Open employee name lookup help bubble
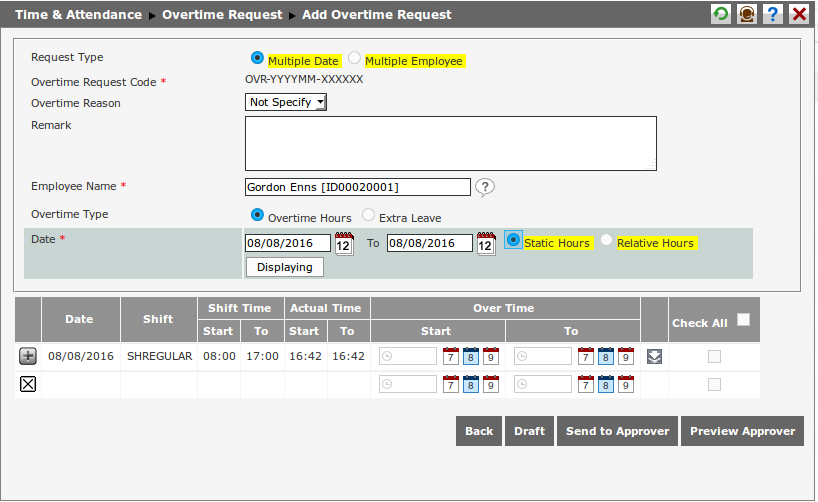Viewport: 818px width, 502px height. click(485, 187)
